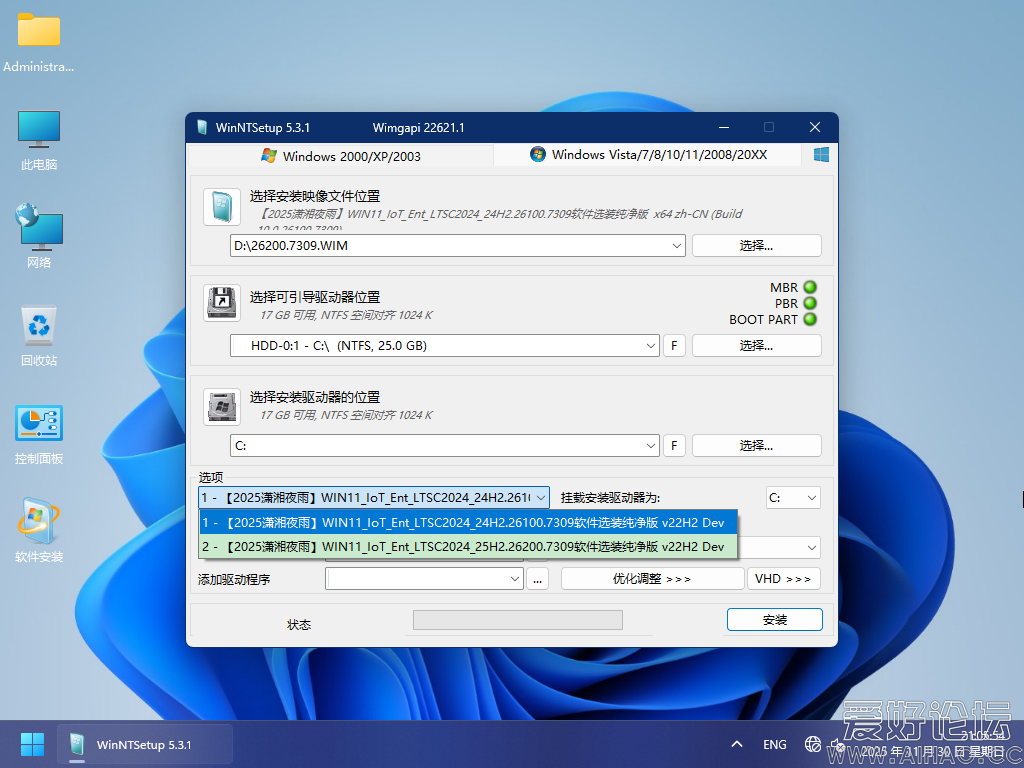Click the WinNTSetup title bar icon
Image resolution: width=1024 pixels, height=768 pixels.
click(x=202, y=127)
